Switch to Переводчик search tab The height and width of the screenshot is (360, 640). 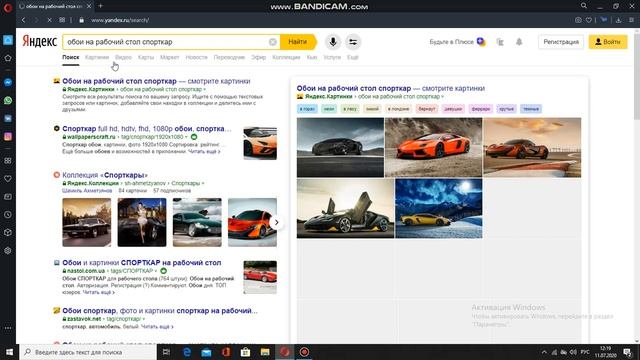(x=229, y=57)
